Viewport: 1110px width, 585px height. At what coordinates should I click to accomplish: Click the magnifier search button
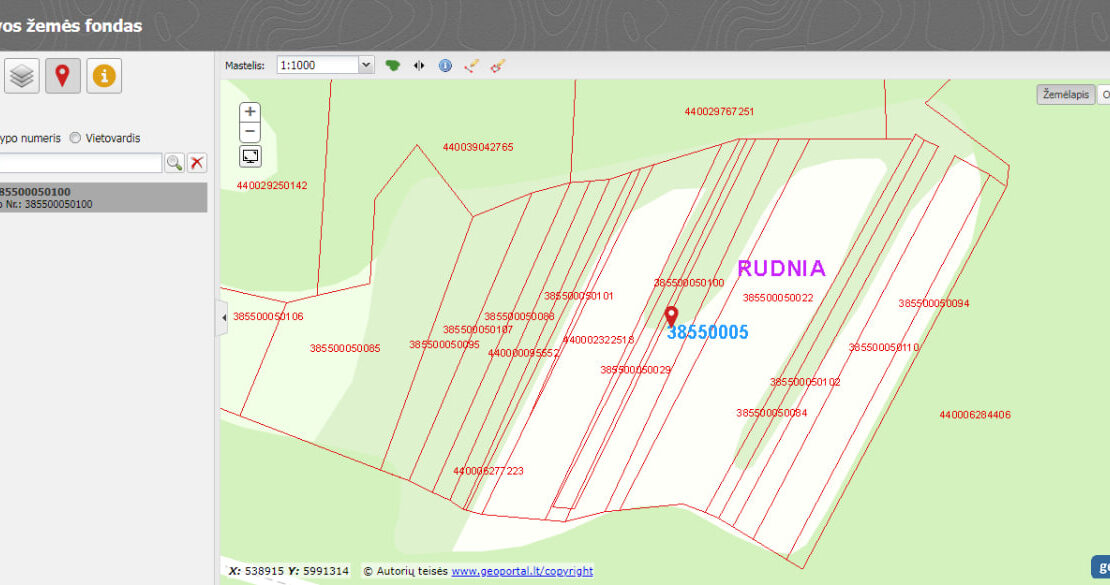point(174,163)
